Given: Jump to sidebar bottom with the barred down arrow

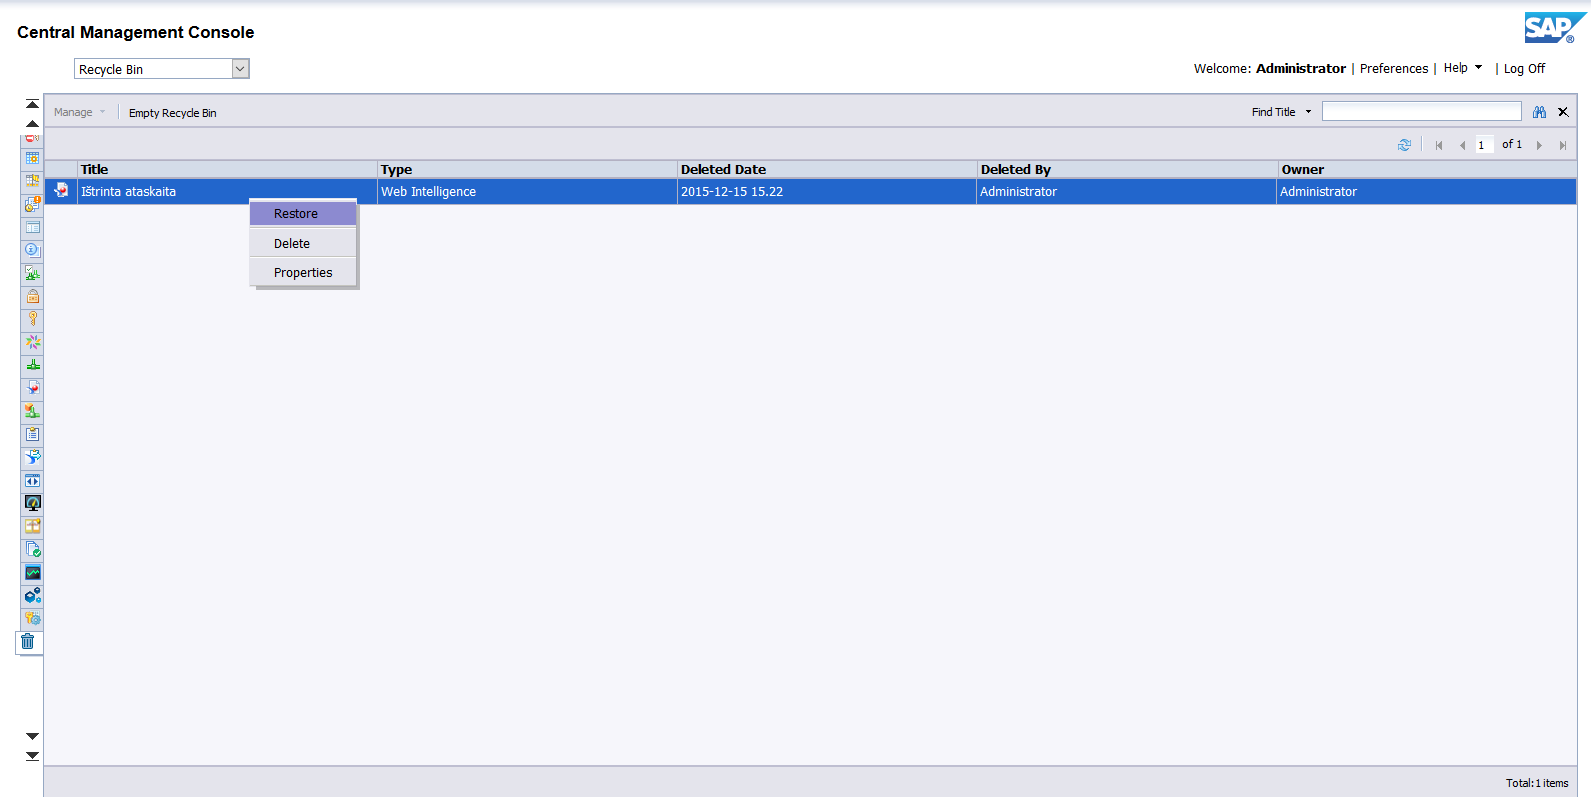Looking at the screenshot, I should pyautogui.click(x=32, y=756).
